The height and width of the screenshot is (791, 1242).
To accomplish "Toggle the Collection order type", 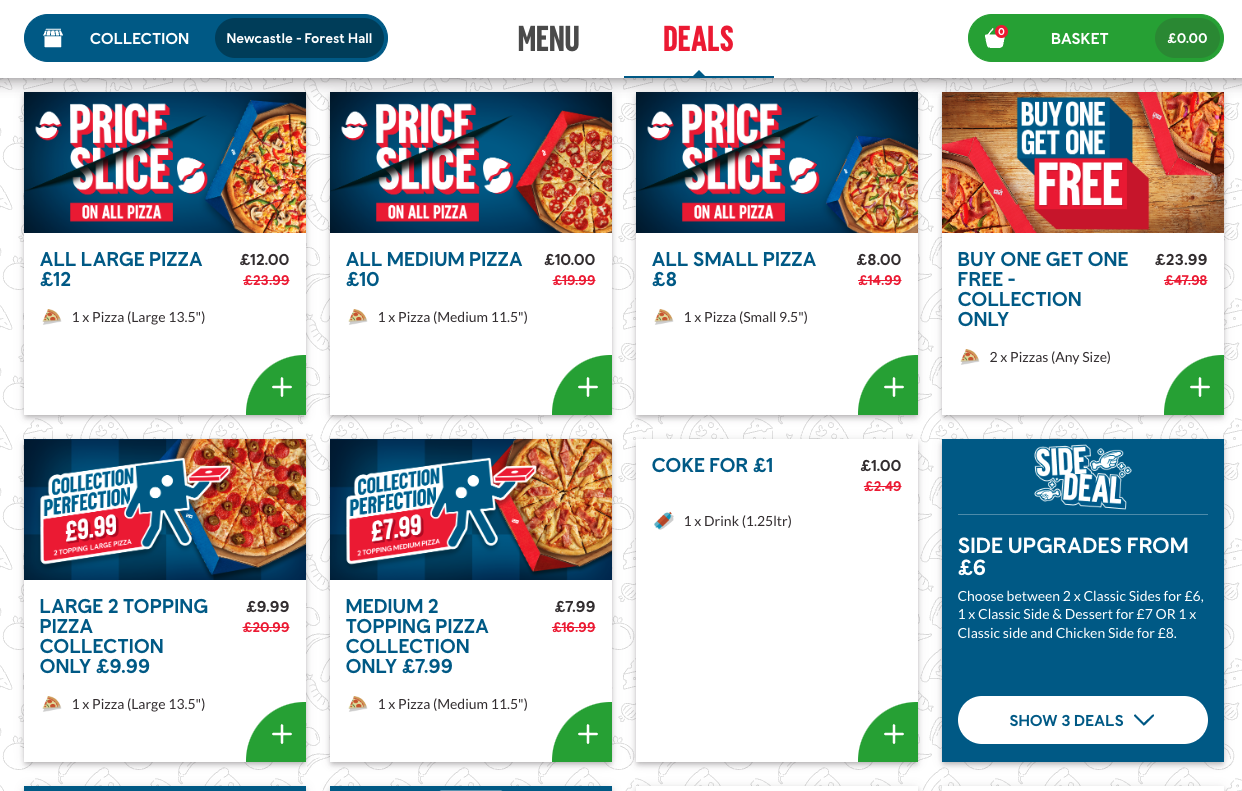I will pyautogui.click(x=139, y=38).
